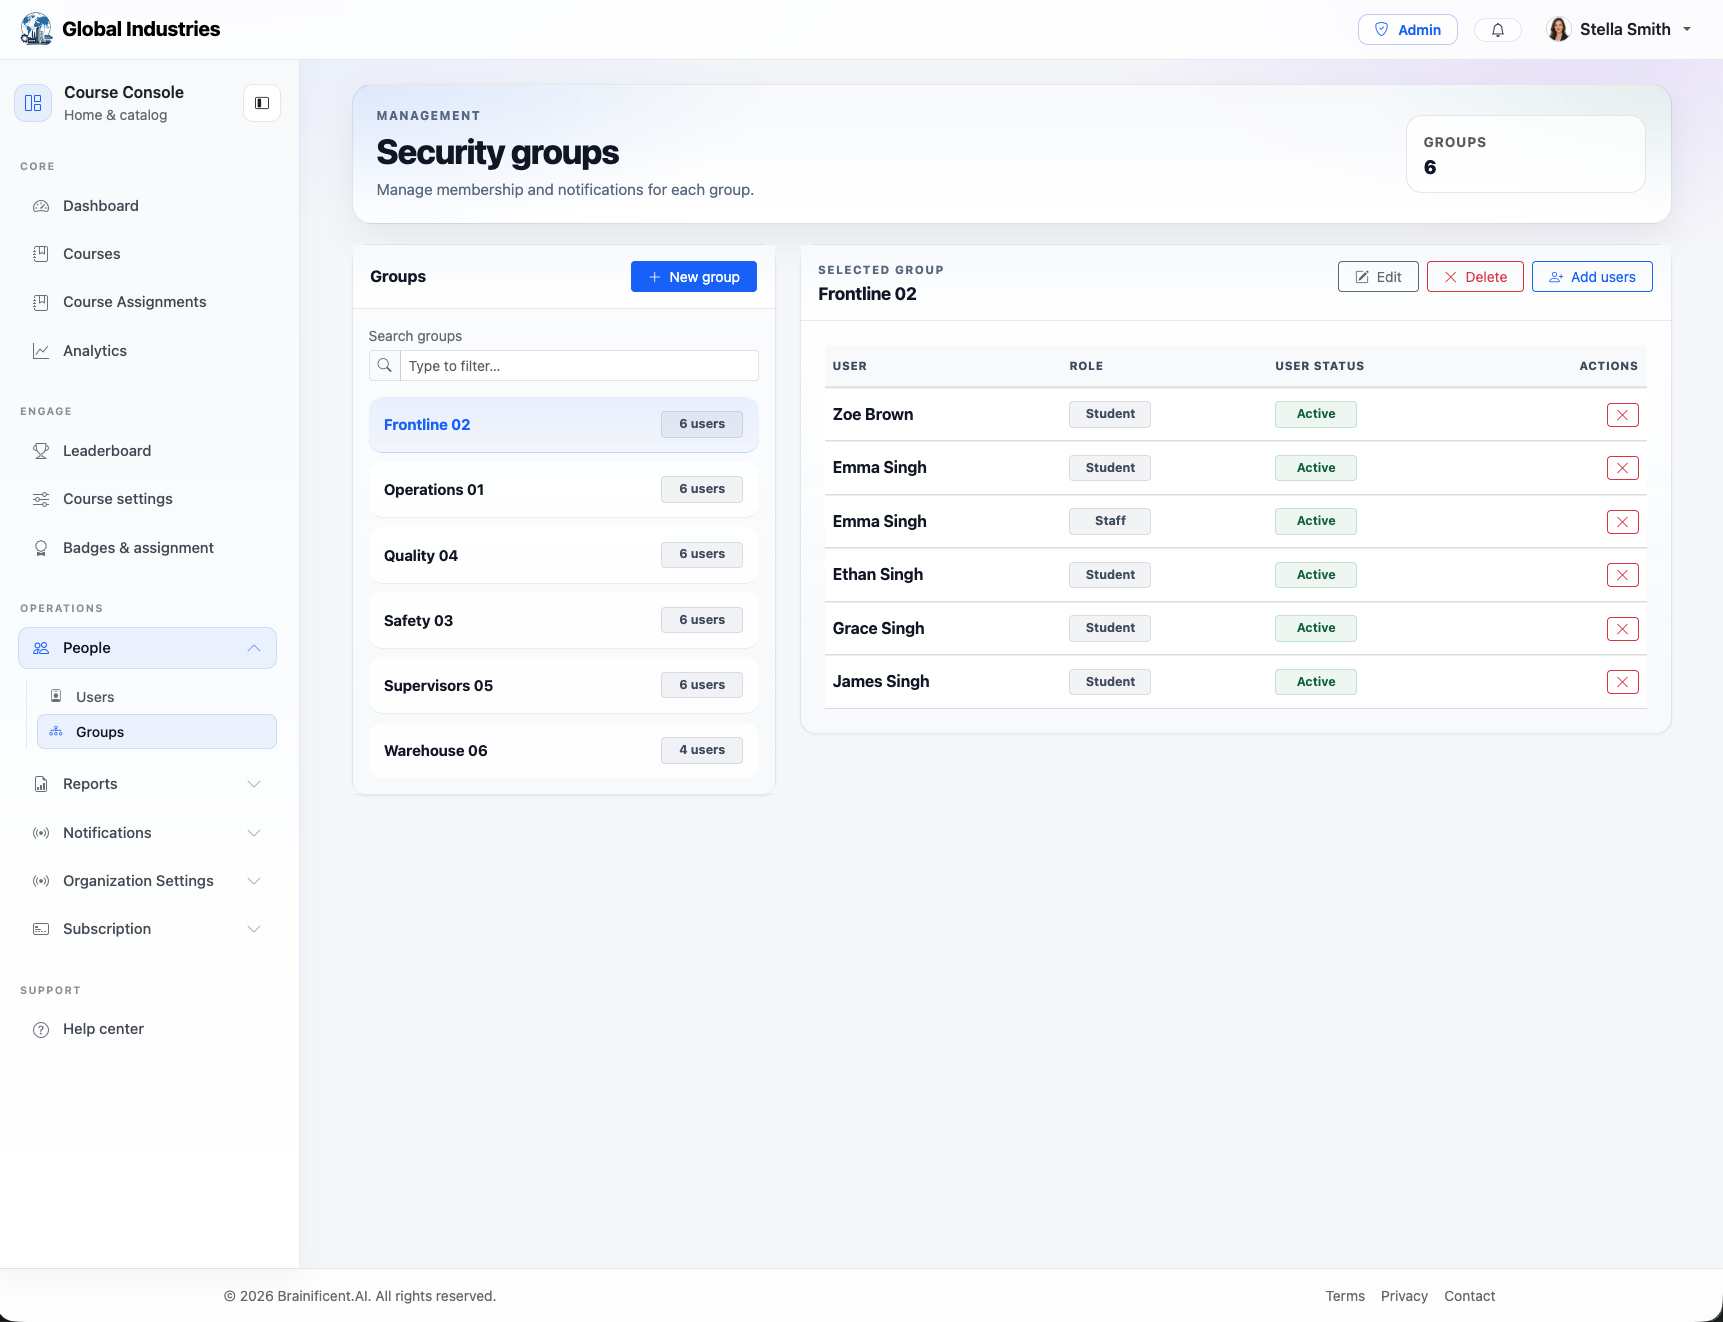The height and width of the screenshot is (1322, 1723).
Task: Click the Subscription card icon
Action: pyautogui.click(x=41, y=929)
